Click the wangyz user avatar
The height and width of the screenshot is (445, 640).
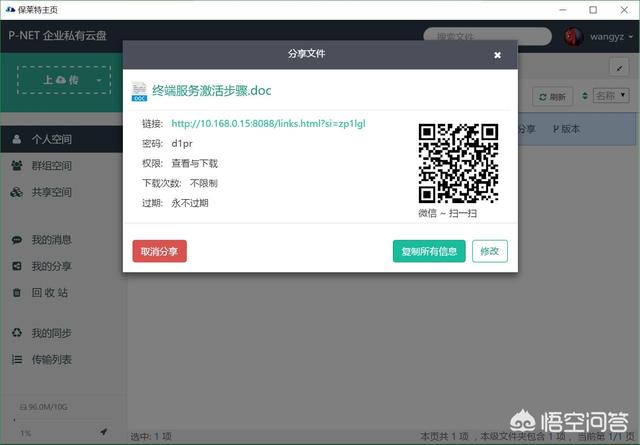tap(573, 37)
